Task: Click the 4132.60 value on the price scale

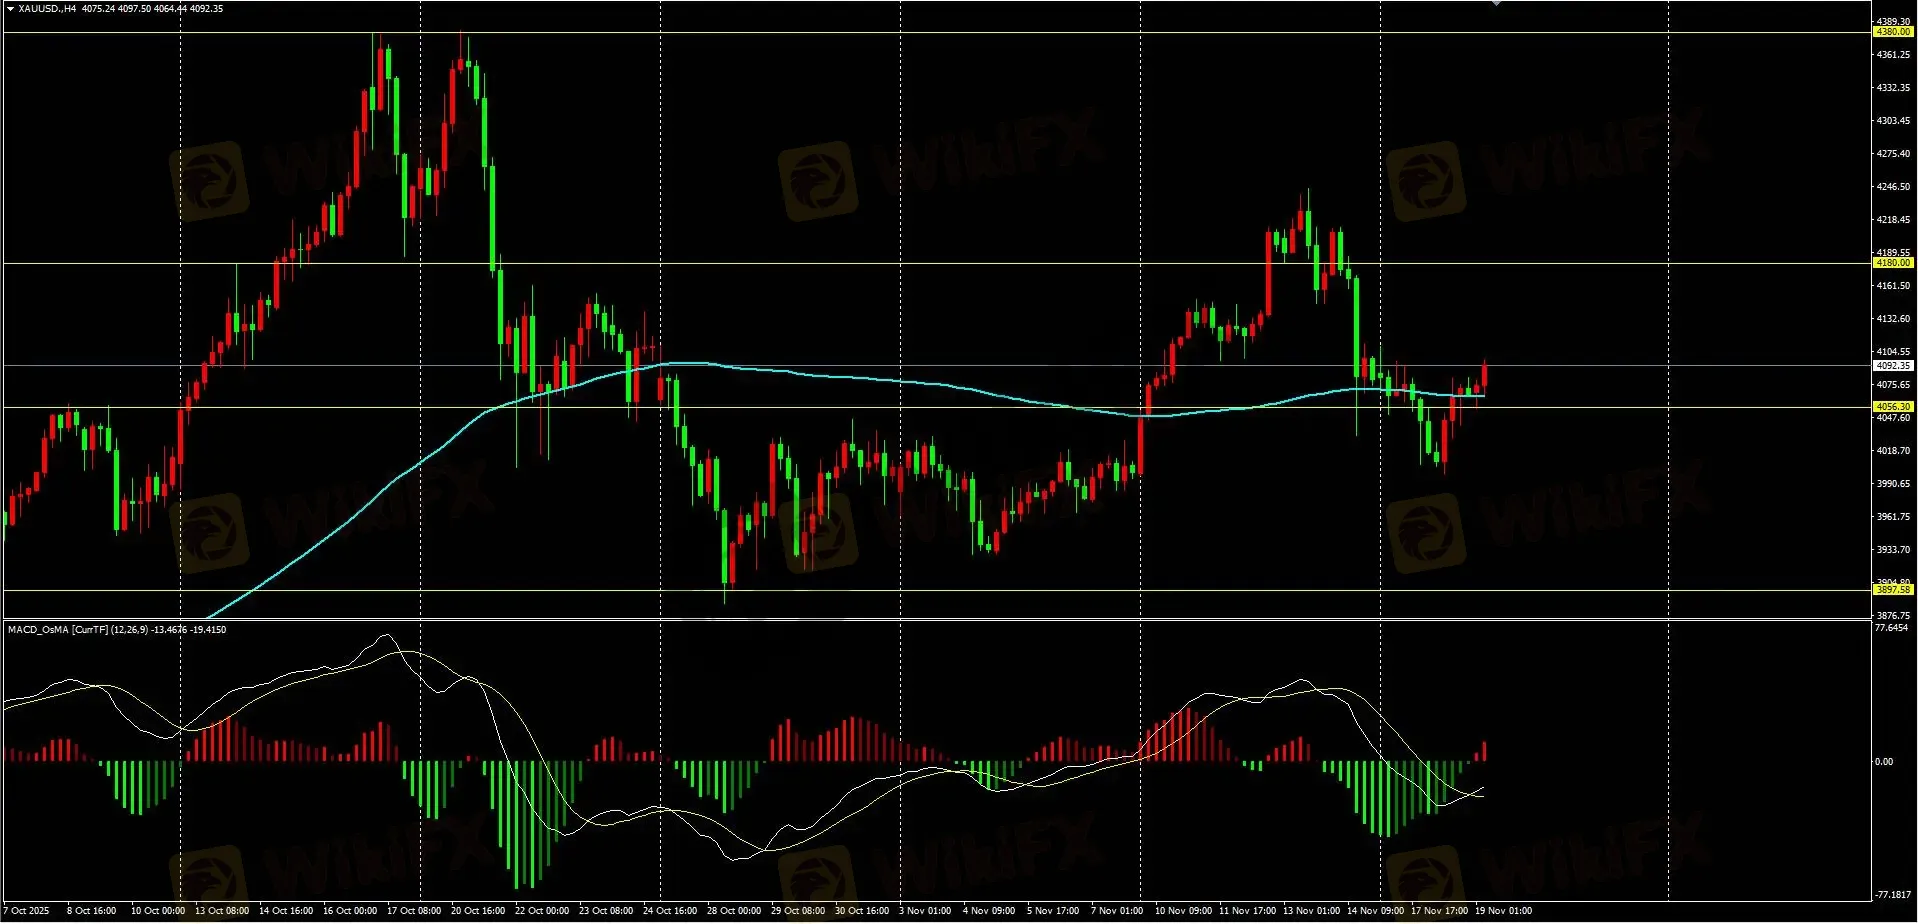Action: [x=1893, y=319]
